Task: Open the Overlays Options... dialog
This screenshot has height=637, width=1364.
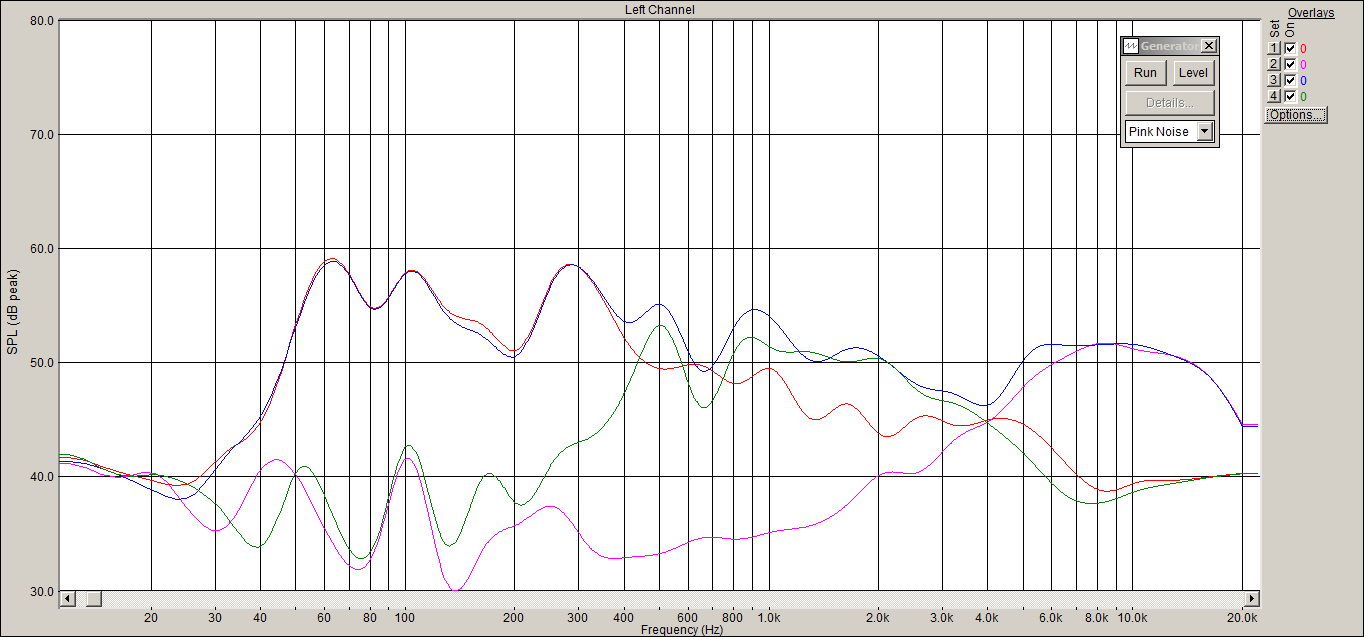Action: [1296, 115]
